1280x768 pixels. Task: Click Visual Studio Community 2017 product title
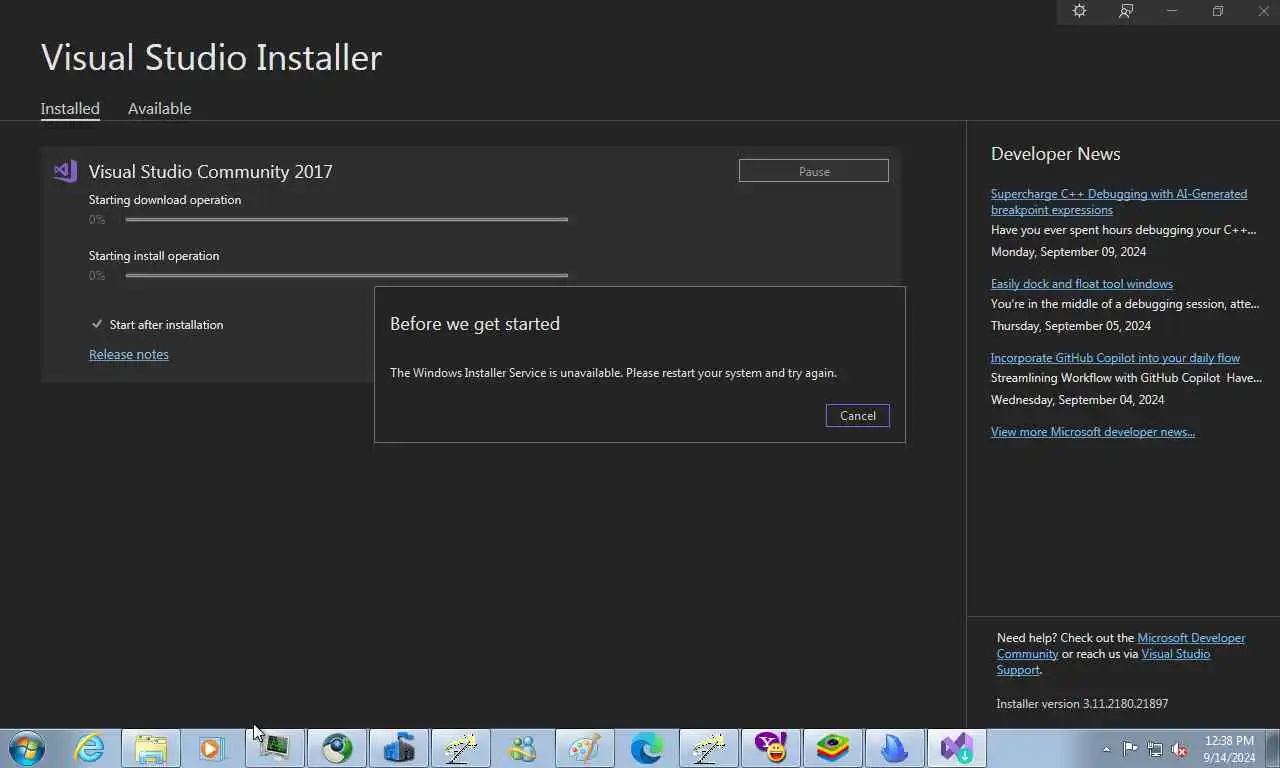(210, 171)
